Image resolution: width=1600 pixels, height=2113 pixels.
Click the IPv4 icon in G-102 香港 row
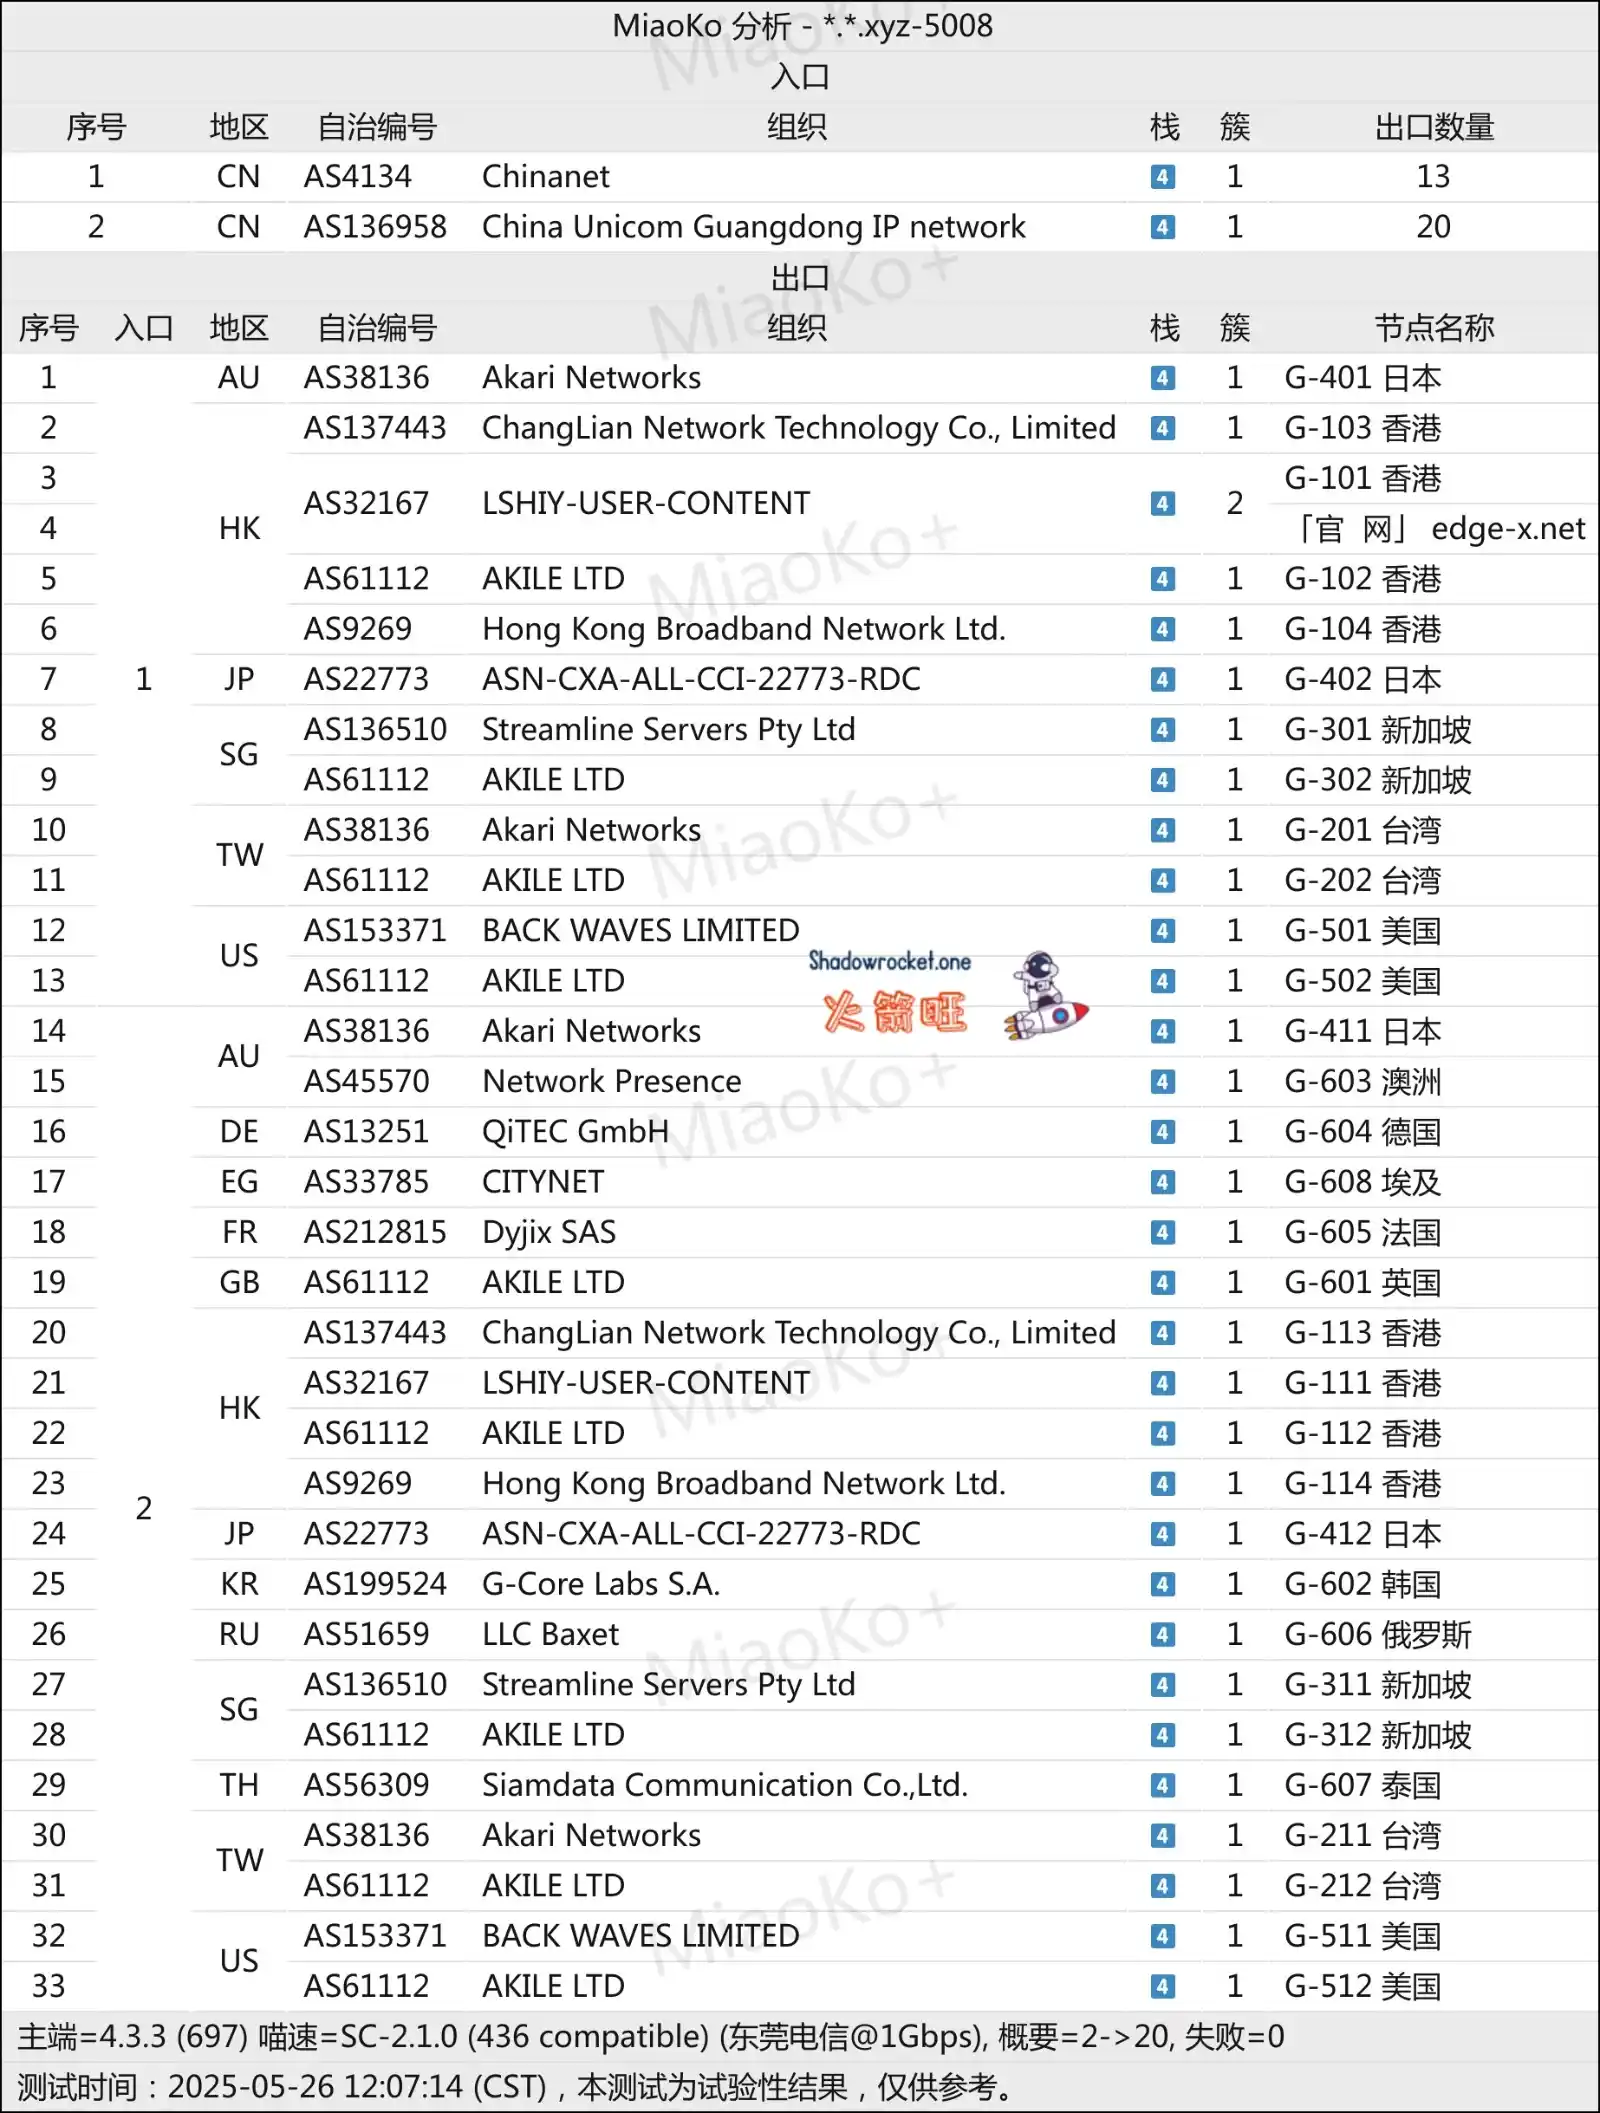1162,579
